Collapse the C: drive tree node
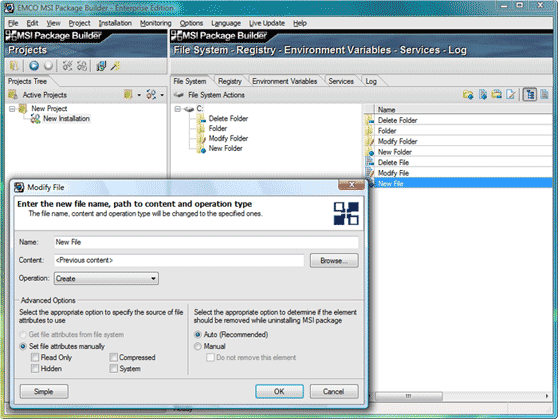The height and width of the screenshot is (419, 558). click(x=178, y=109)
